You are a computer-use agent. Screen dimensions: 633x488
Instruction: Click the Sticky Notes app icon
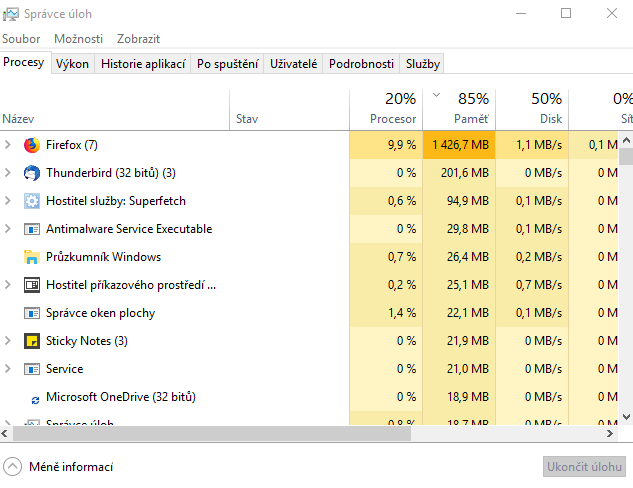tap(31, 341)
